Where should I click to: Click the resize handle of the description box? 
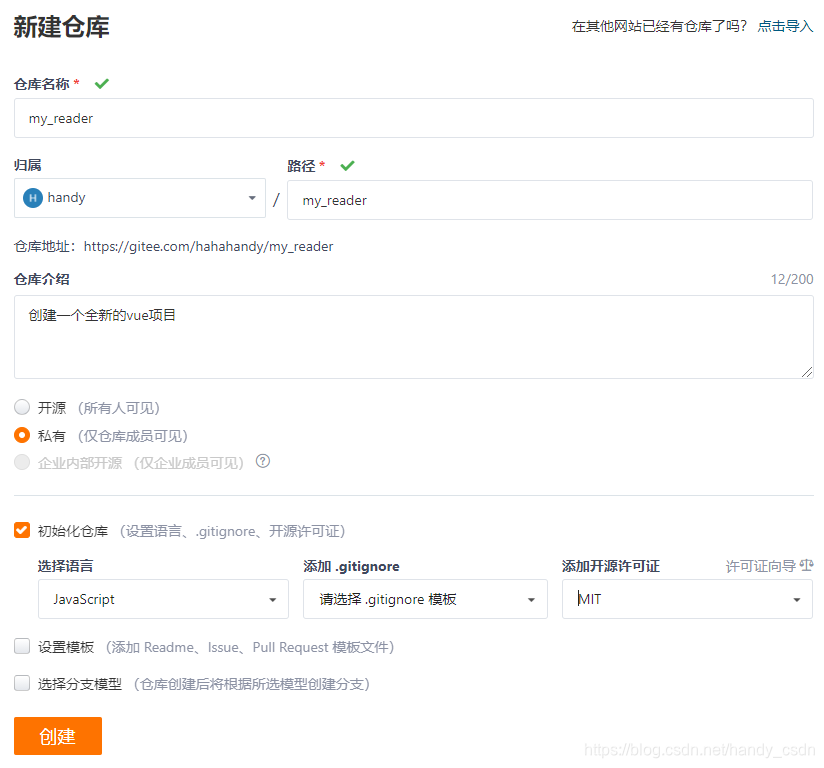pyautogui.click(x=807, y=372)
